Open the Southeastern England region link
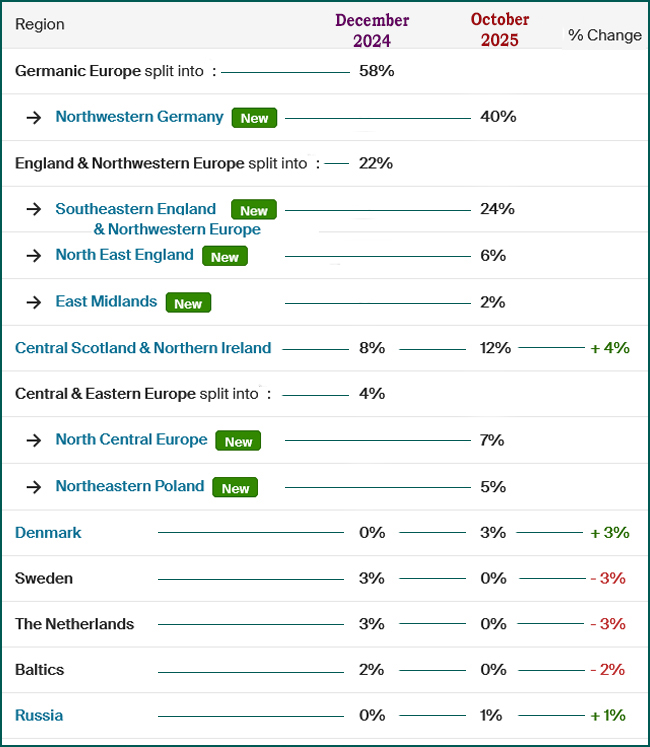This screenshot has width=650, height=747. (136, 209)
